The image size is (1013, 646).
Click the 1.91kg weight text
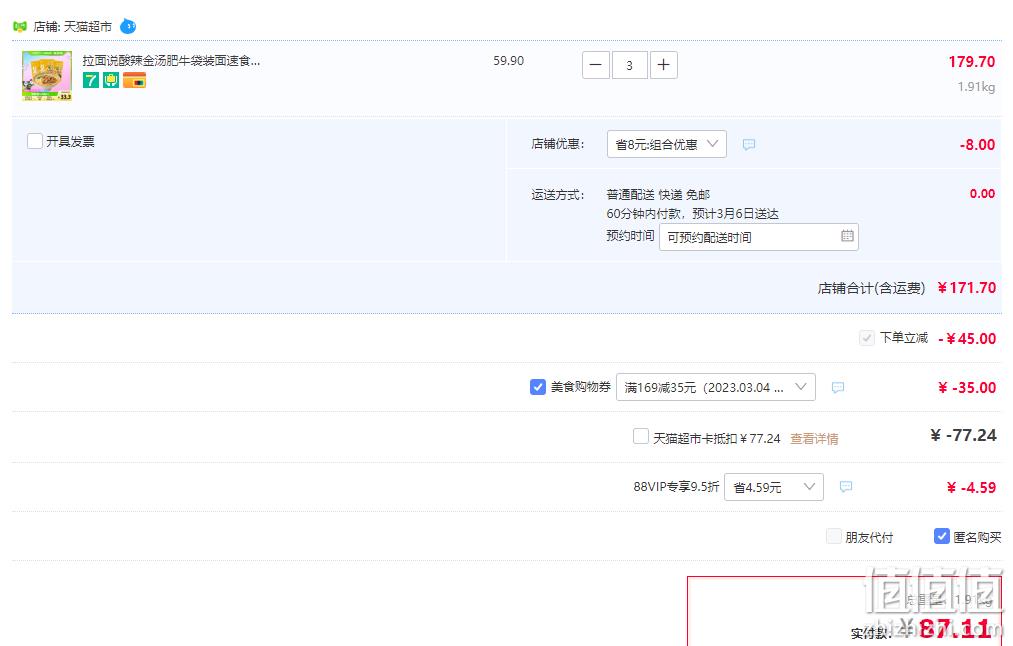(x=976, y=87)
